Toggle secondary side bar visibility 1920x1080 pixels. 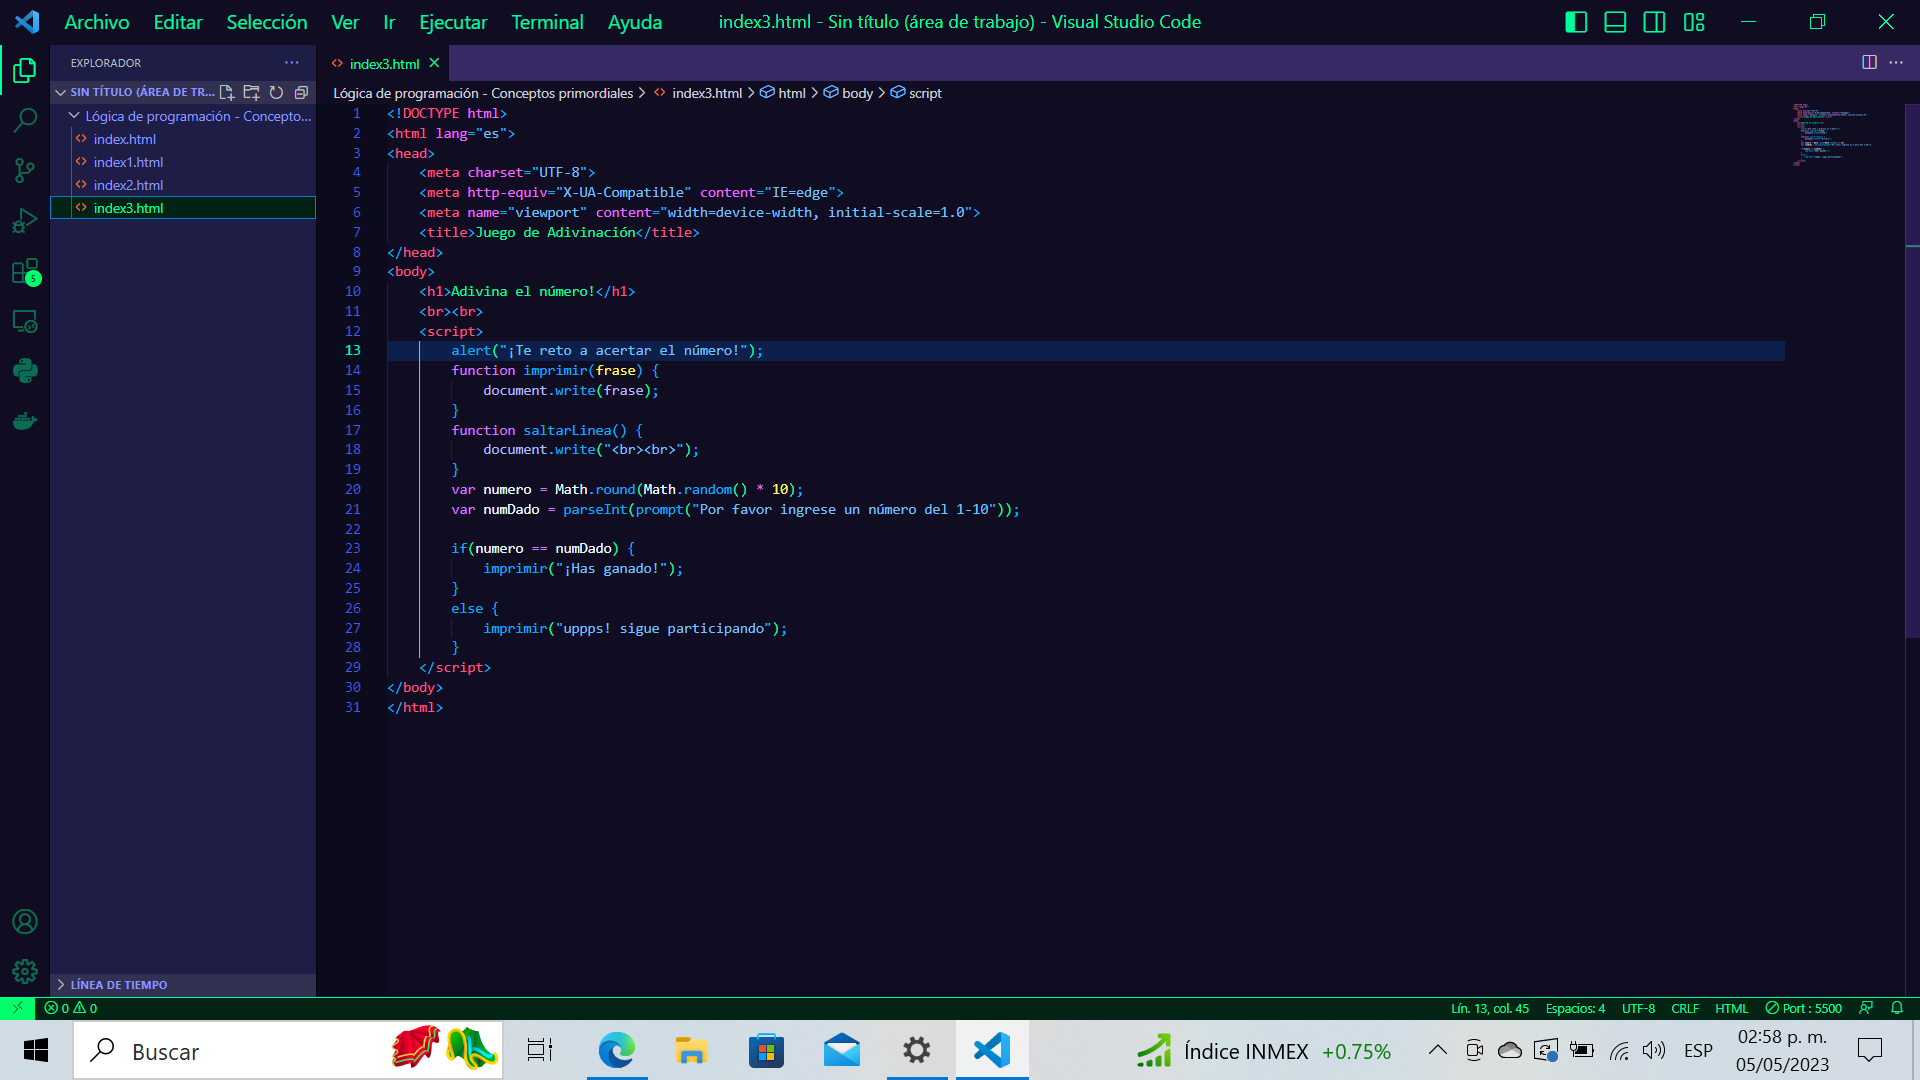(1654, 22)
